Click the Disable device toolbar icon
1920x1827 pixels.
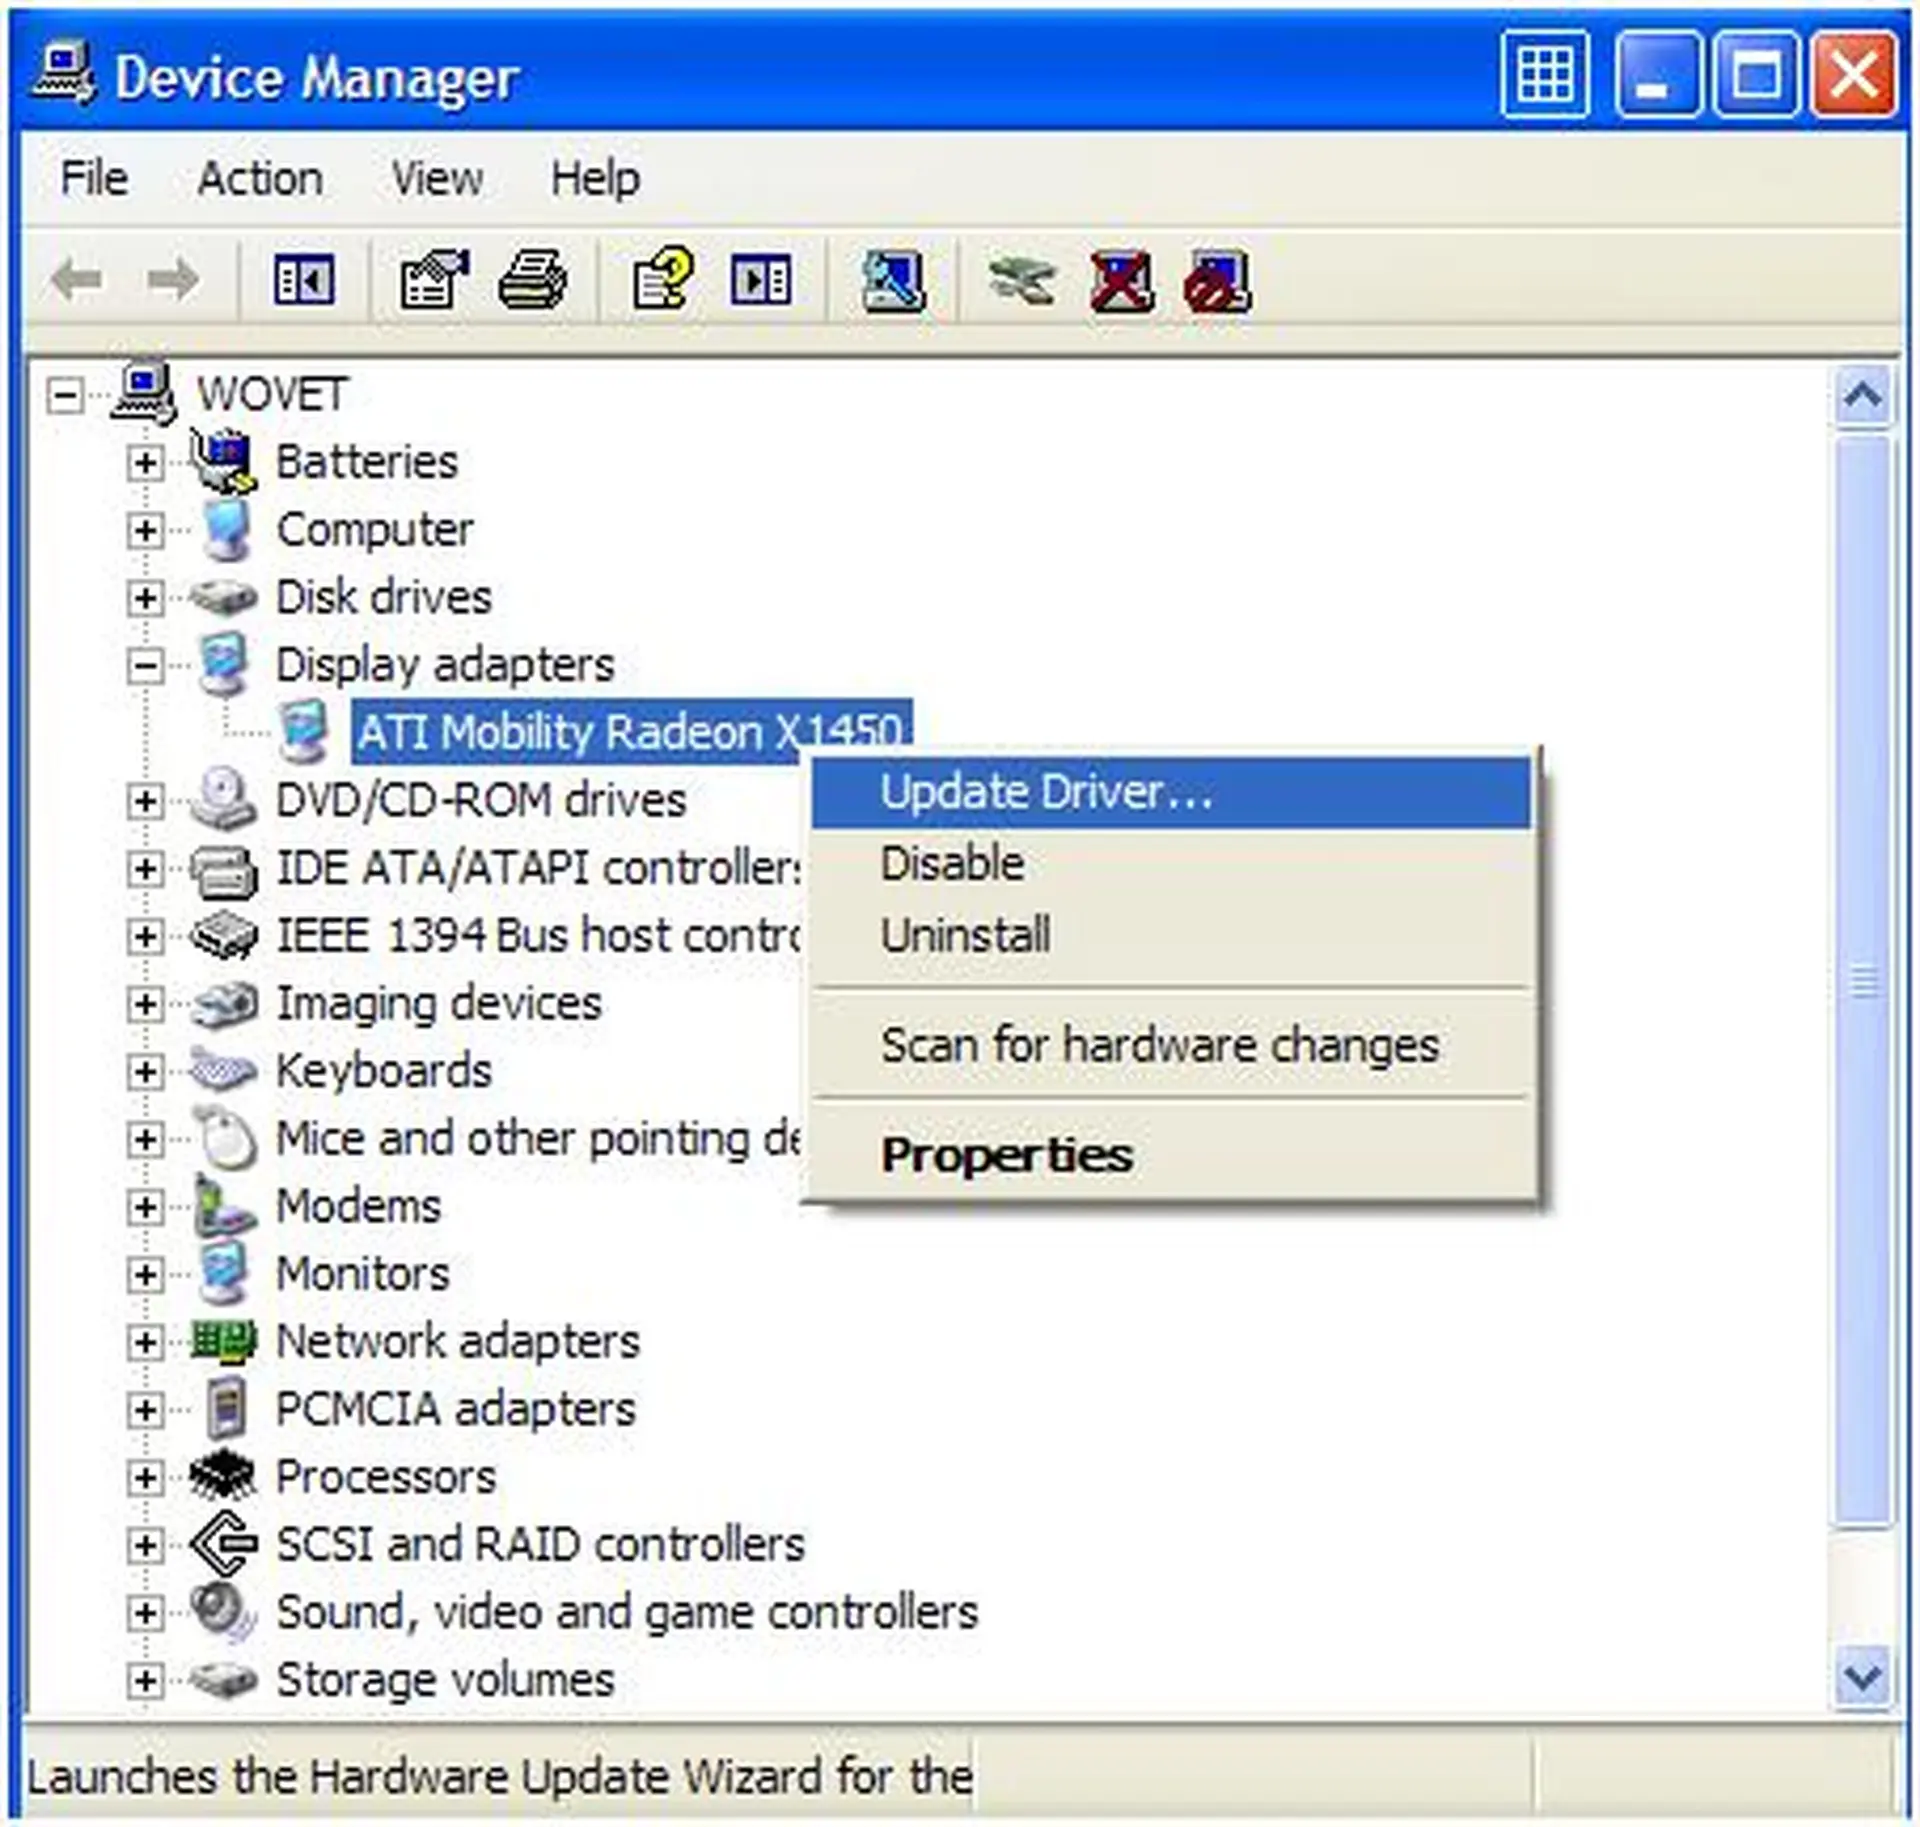pos(1217,282)
